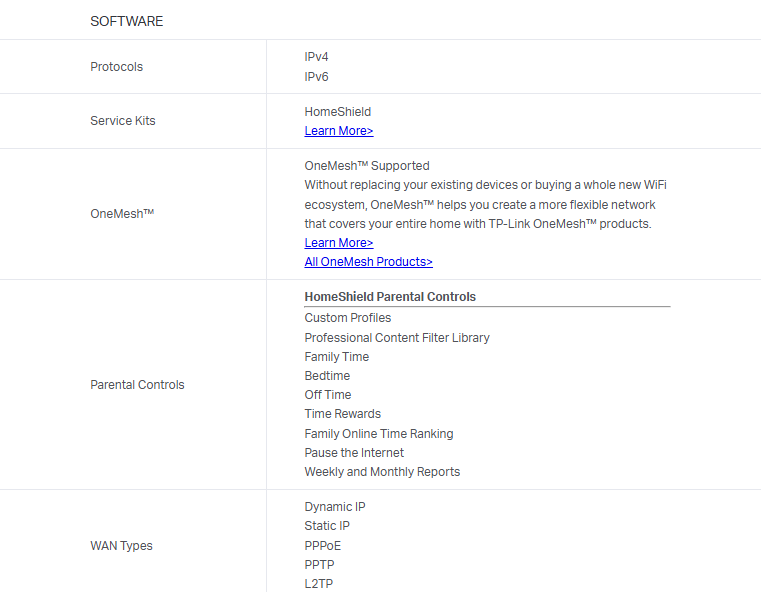Select the Protocols row label
The width and height of the screenshot is (761, 592).
117,67
